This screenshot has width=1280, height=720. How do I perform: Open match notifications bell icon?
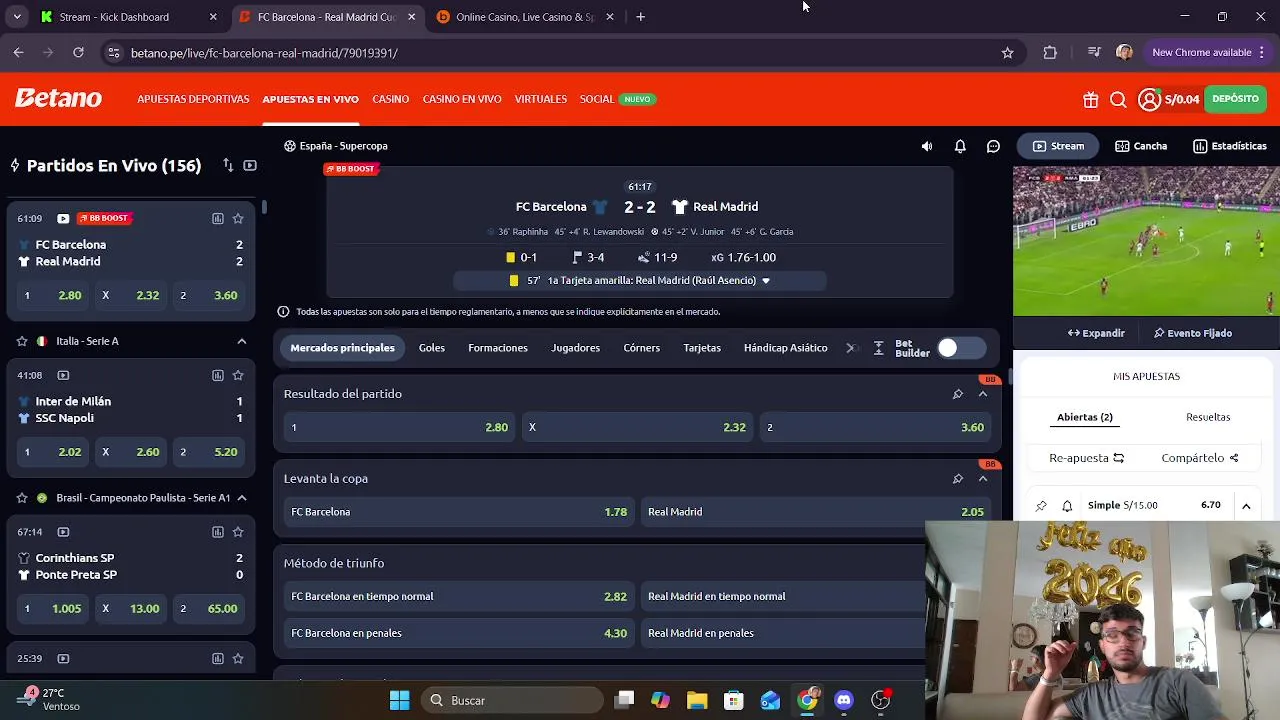click(x=960, y=146)
